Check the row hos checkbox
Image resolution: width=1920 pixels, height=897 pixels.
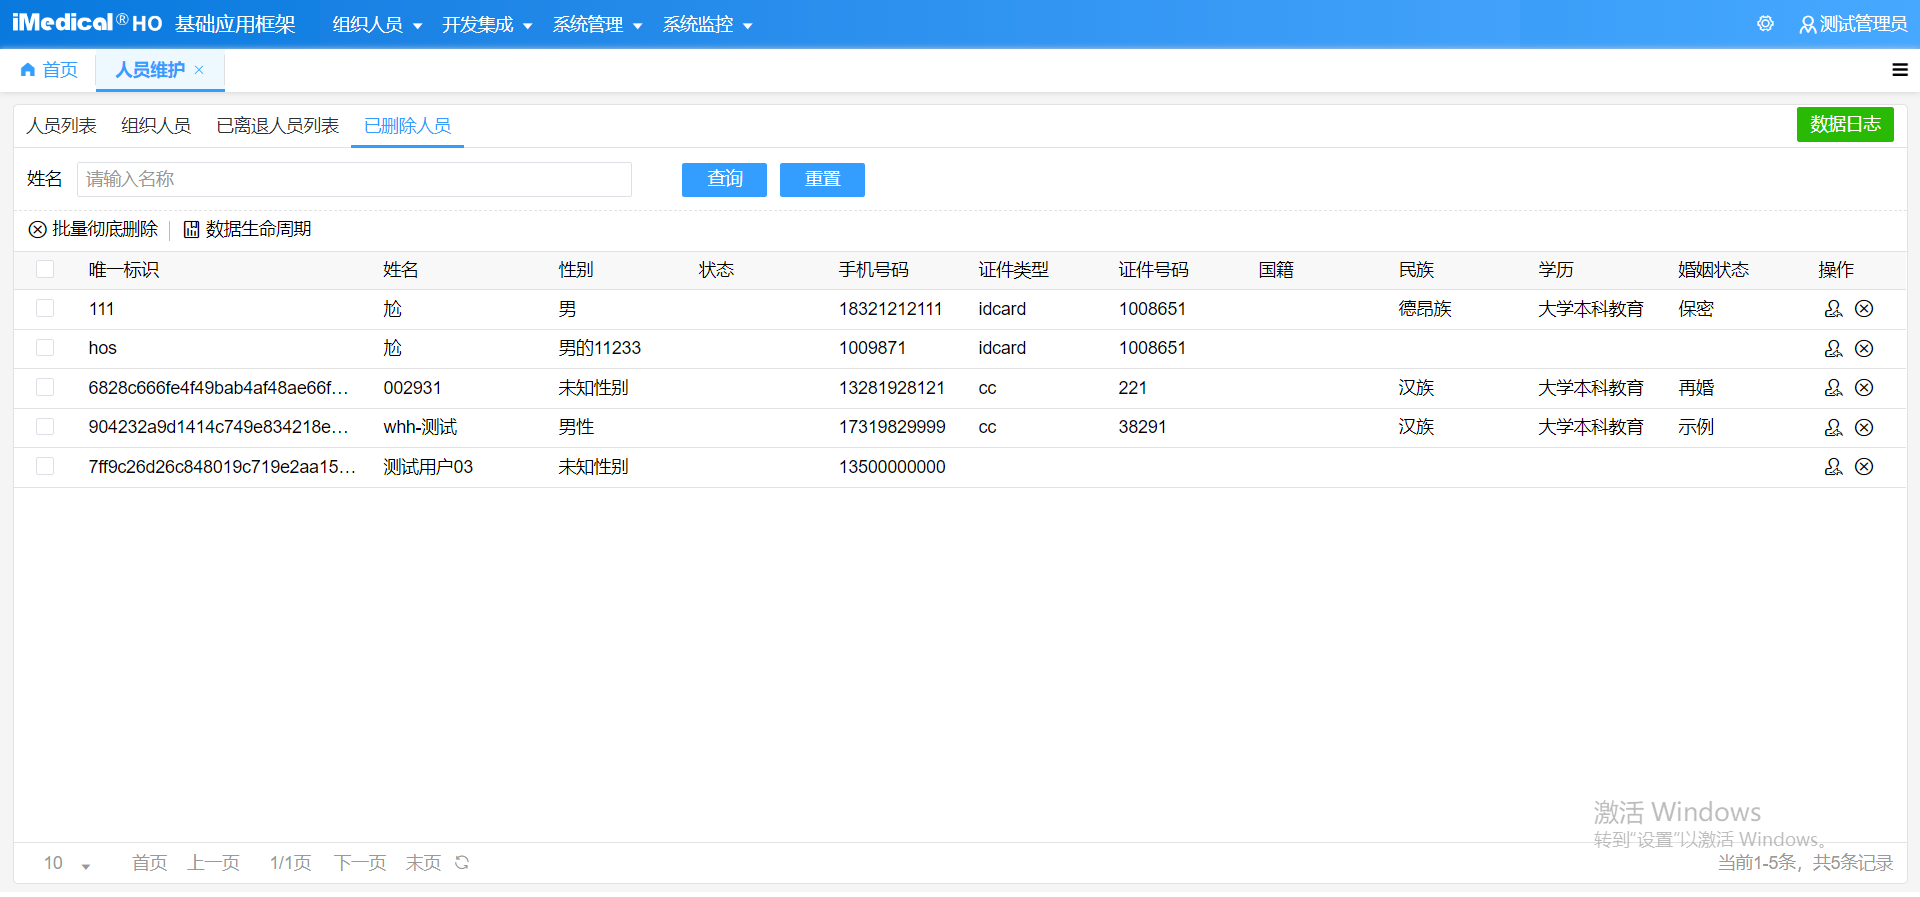point(45,347)
